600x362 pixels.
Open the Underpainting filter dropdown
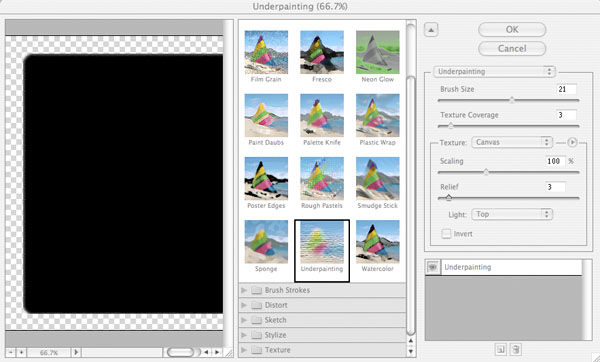coord(494,72)
